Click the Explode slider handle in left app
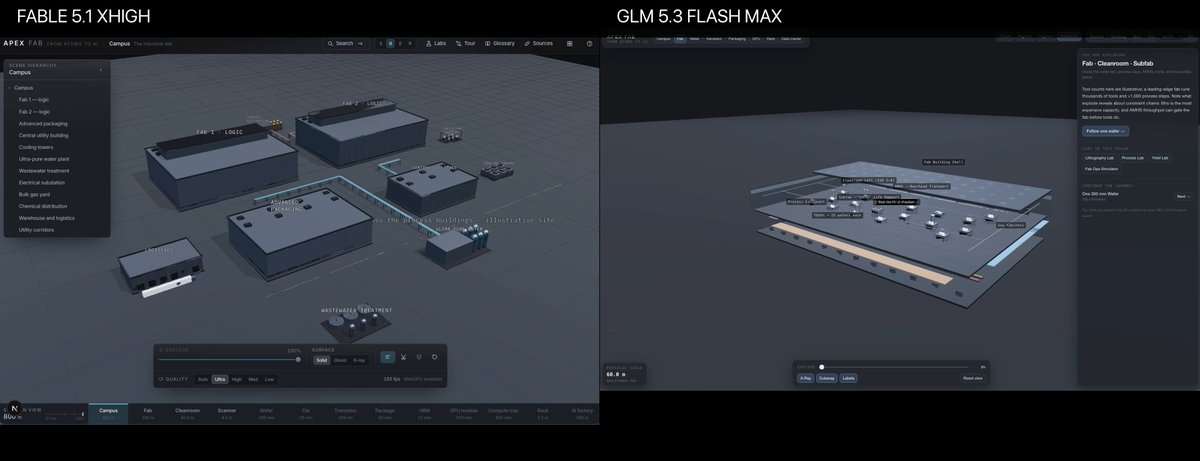Image resolution: width=1200 pixels, height=461 pixels. click(297, 359)
